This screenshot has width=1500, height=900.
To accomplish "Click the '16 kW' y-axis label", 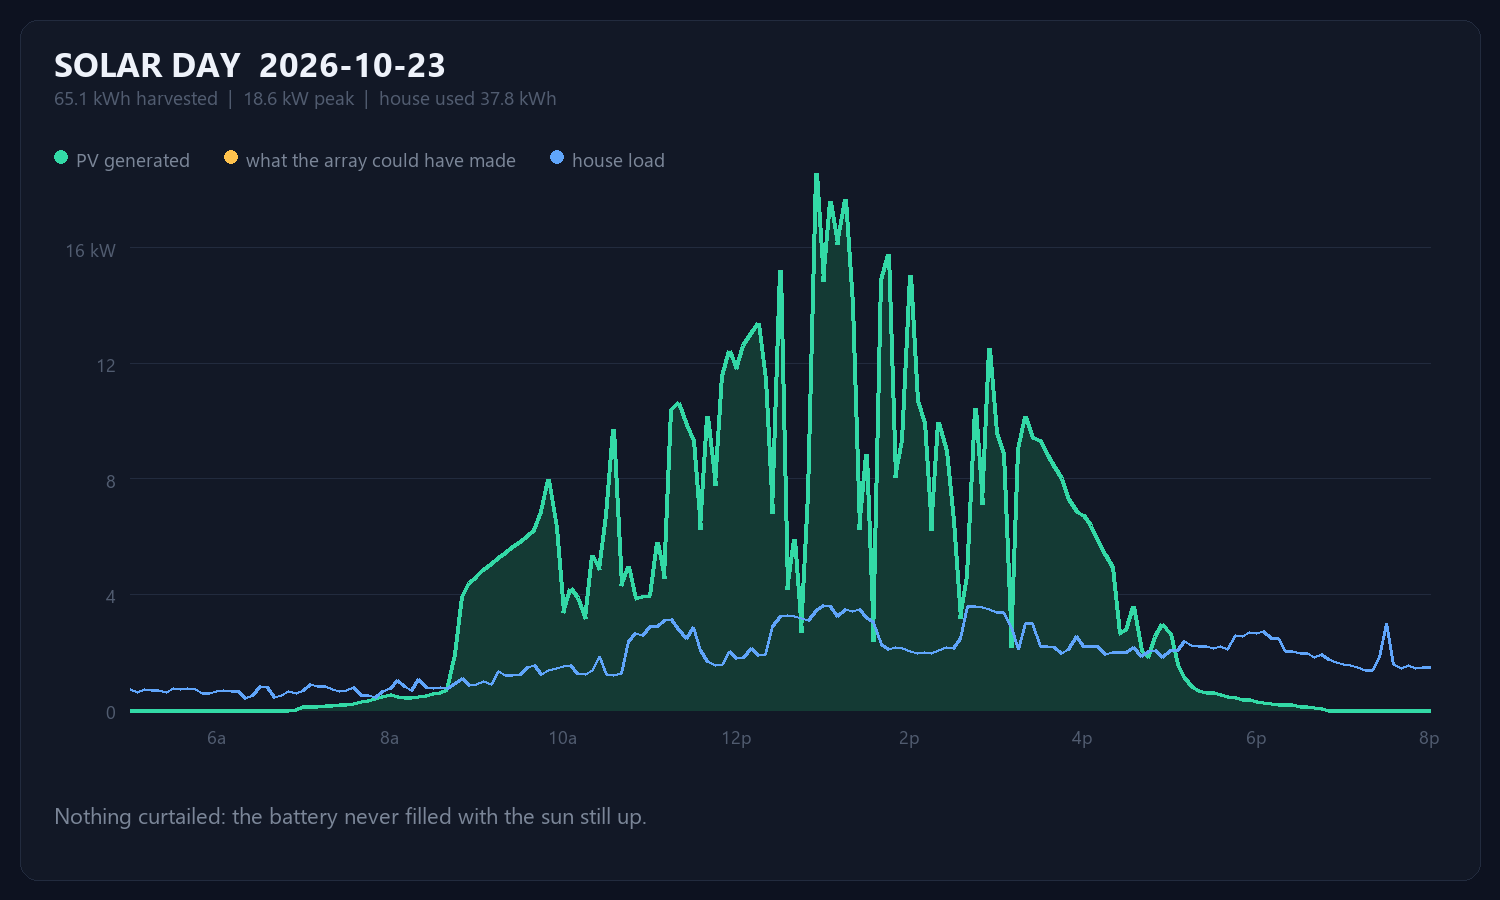I will click(x=90, y=250).
